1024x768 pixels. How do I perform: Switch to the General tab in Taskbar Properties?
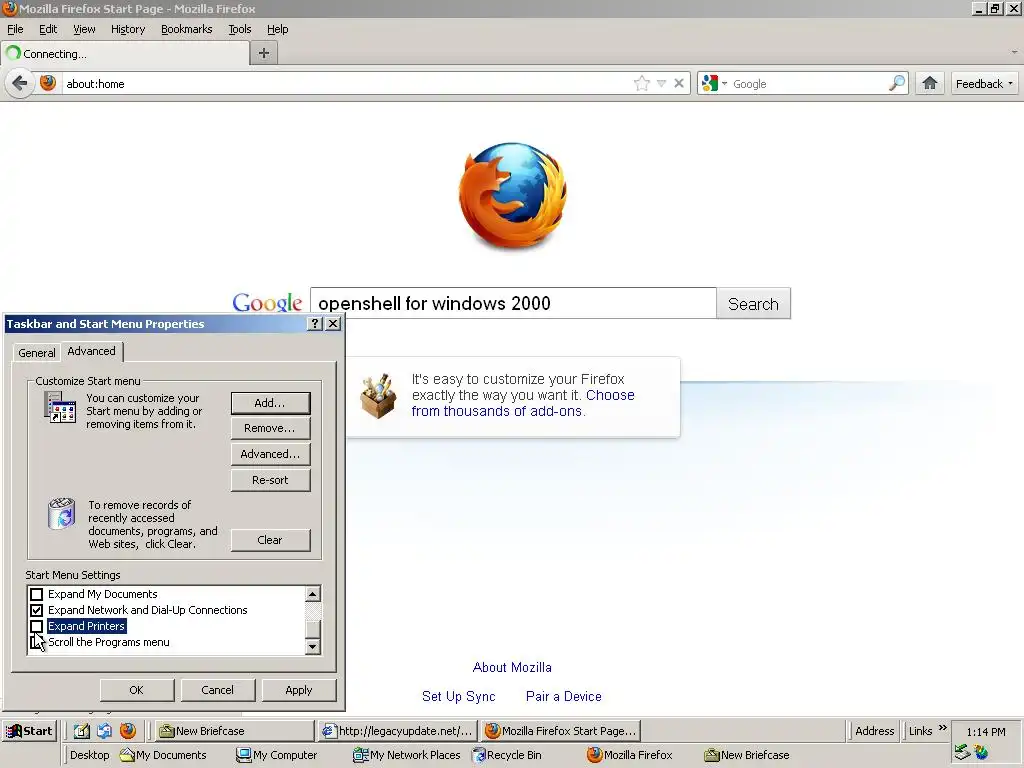37,353
